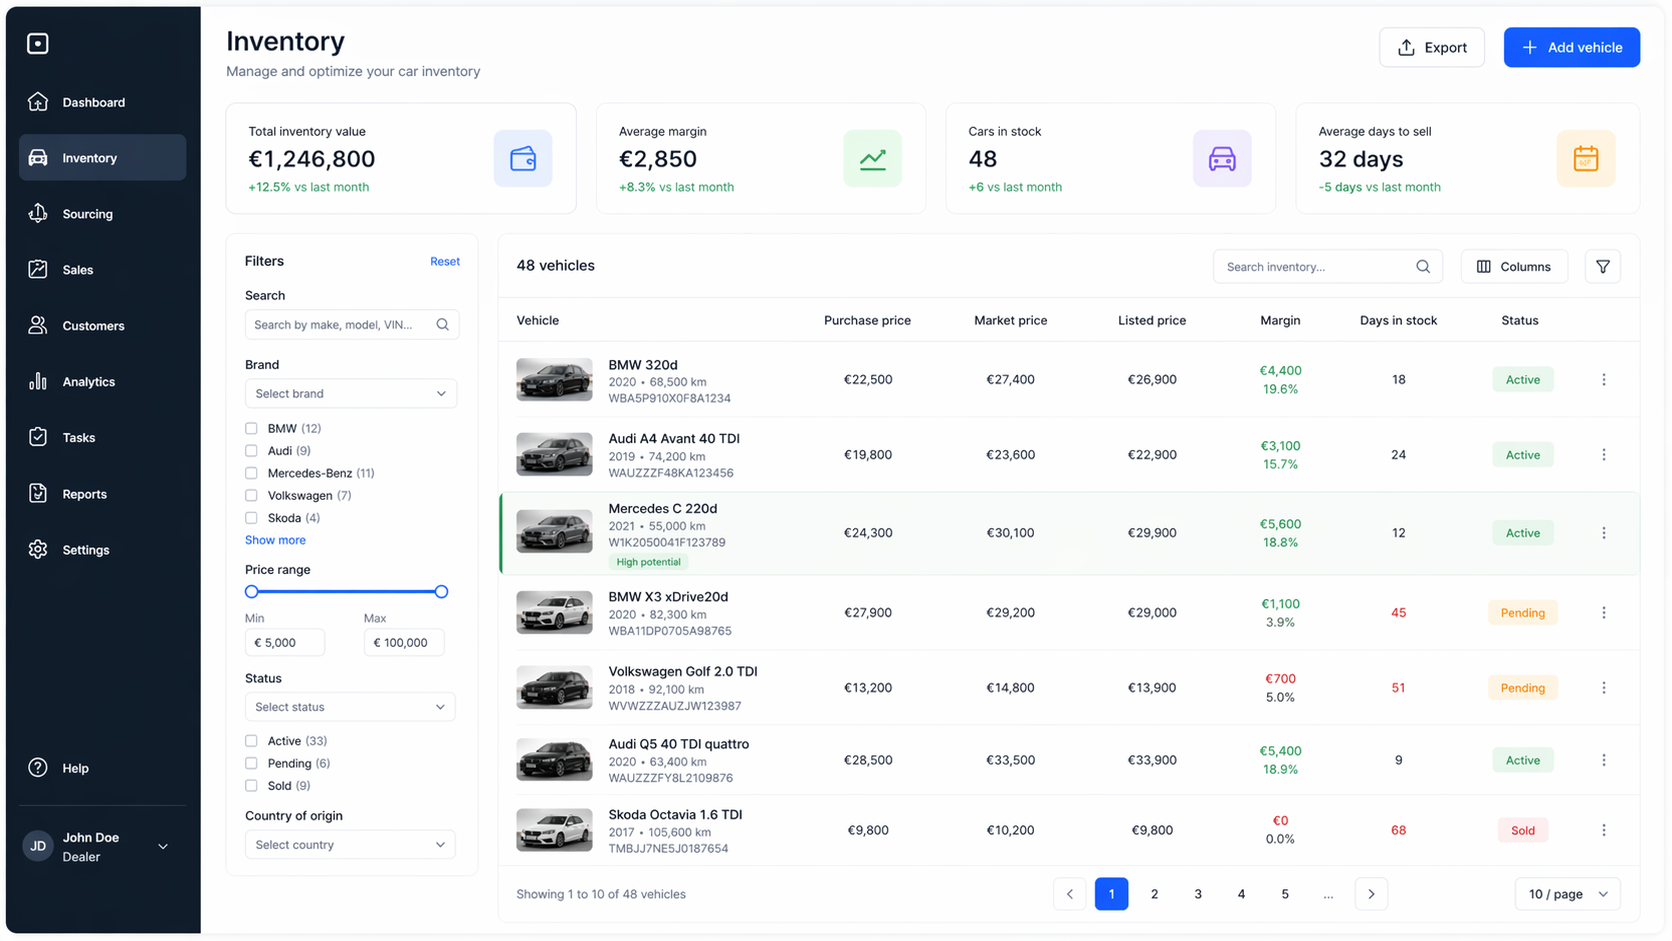
Task: Open the Select brand dropdown
Action: coord(351,393)
